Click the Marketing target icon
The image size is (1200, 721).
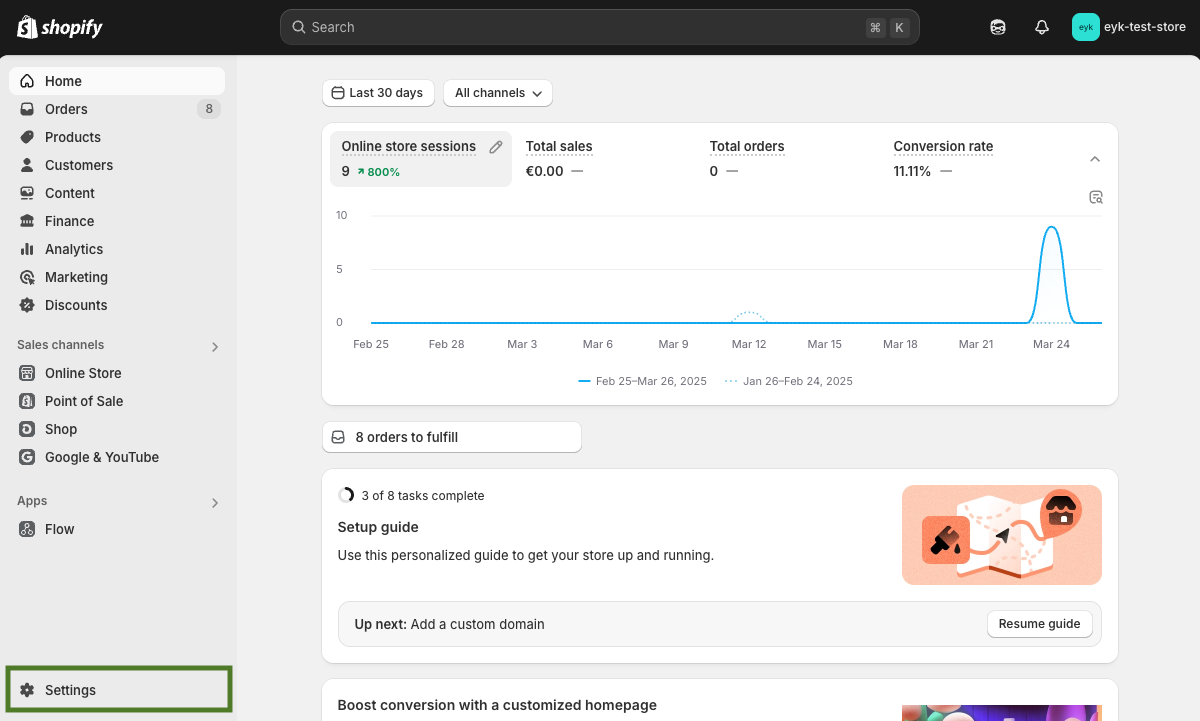27,277
